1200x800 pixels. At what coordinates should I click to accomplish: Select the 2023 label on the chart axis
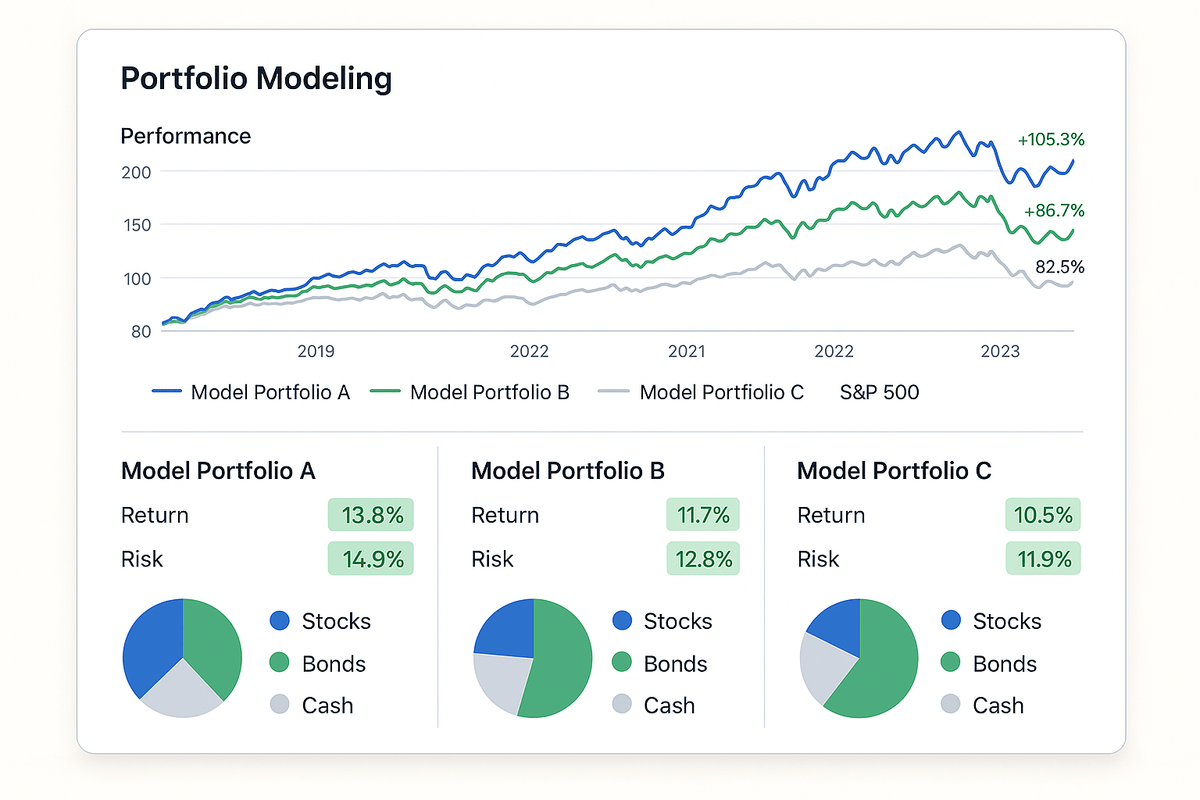tap(1000, 351)
